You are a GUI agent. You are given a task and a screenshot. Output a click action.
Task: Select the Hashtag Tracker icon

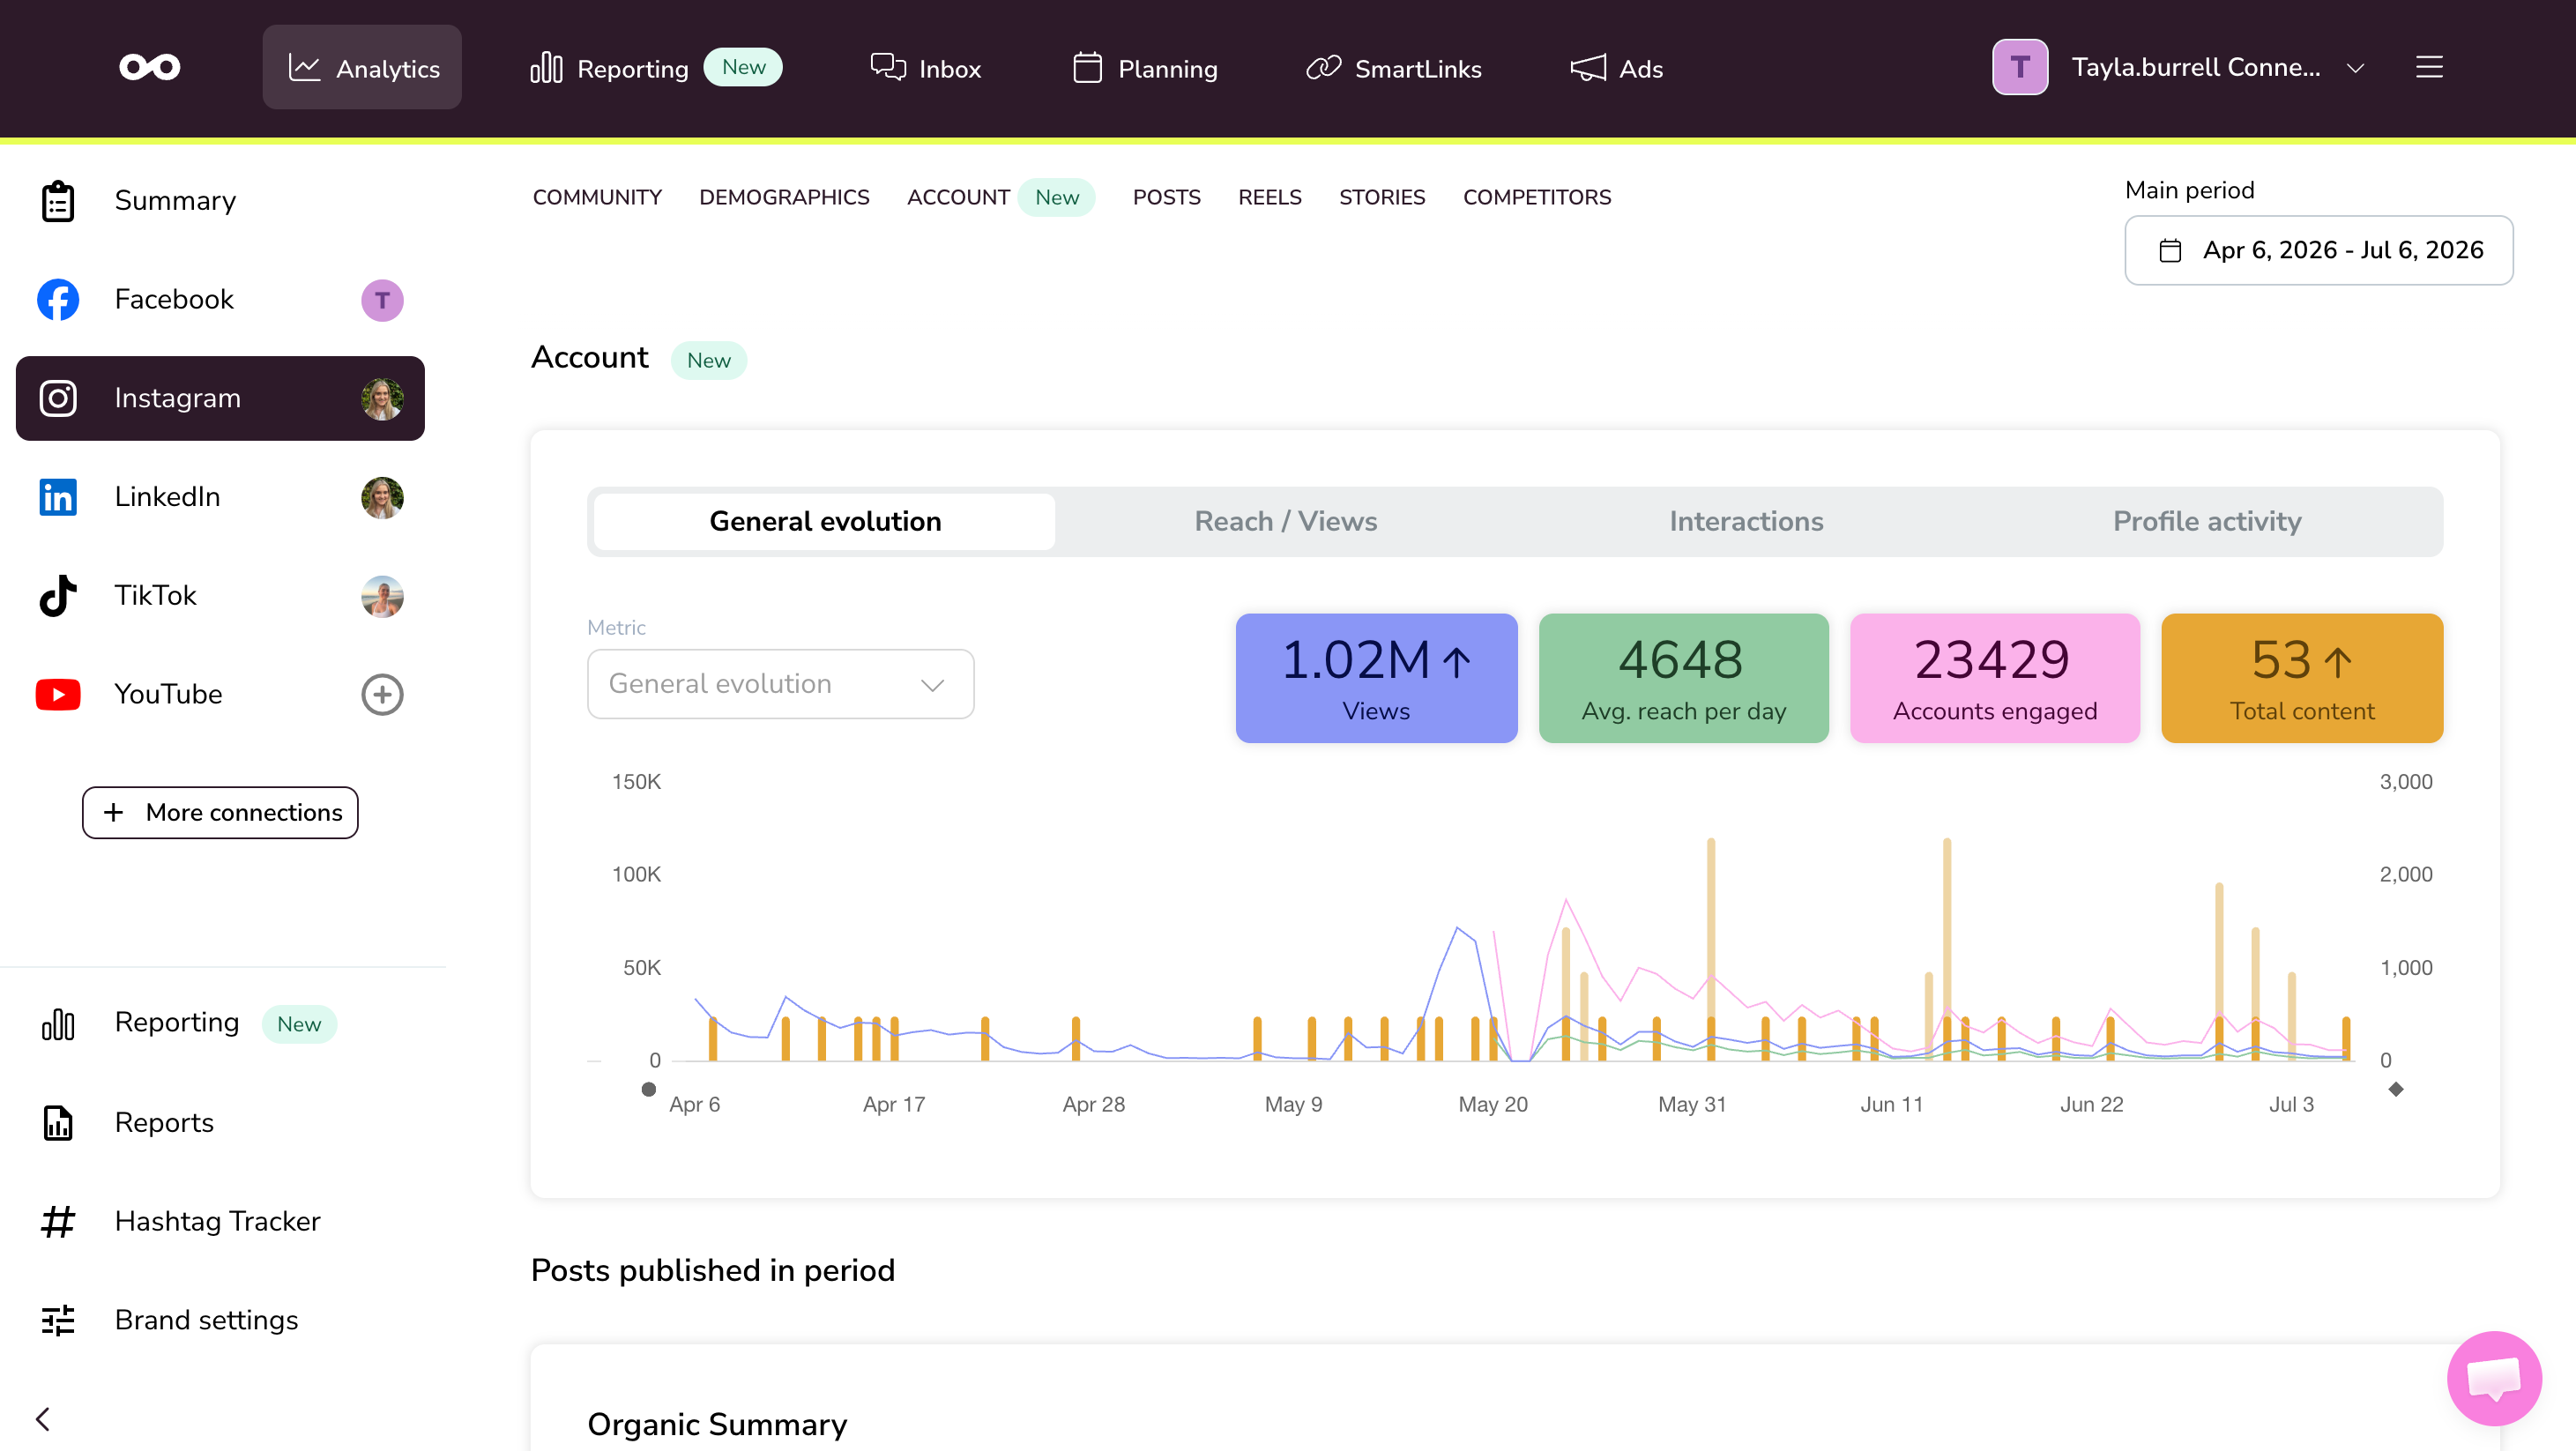[x=58, y=1221]
